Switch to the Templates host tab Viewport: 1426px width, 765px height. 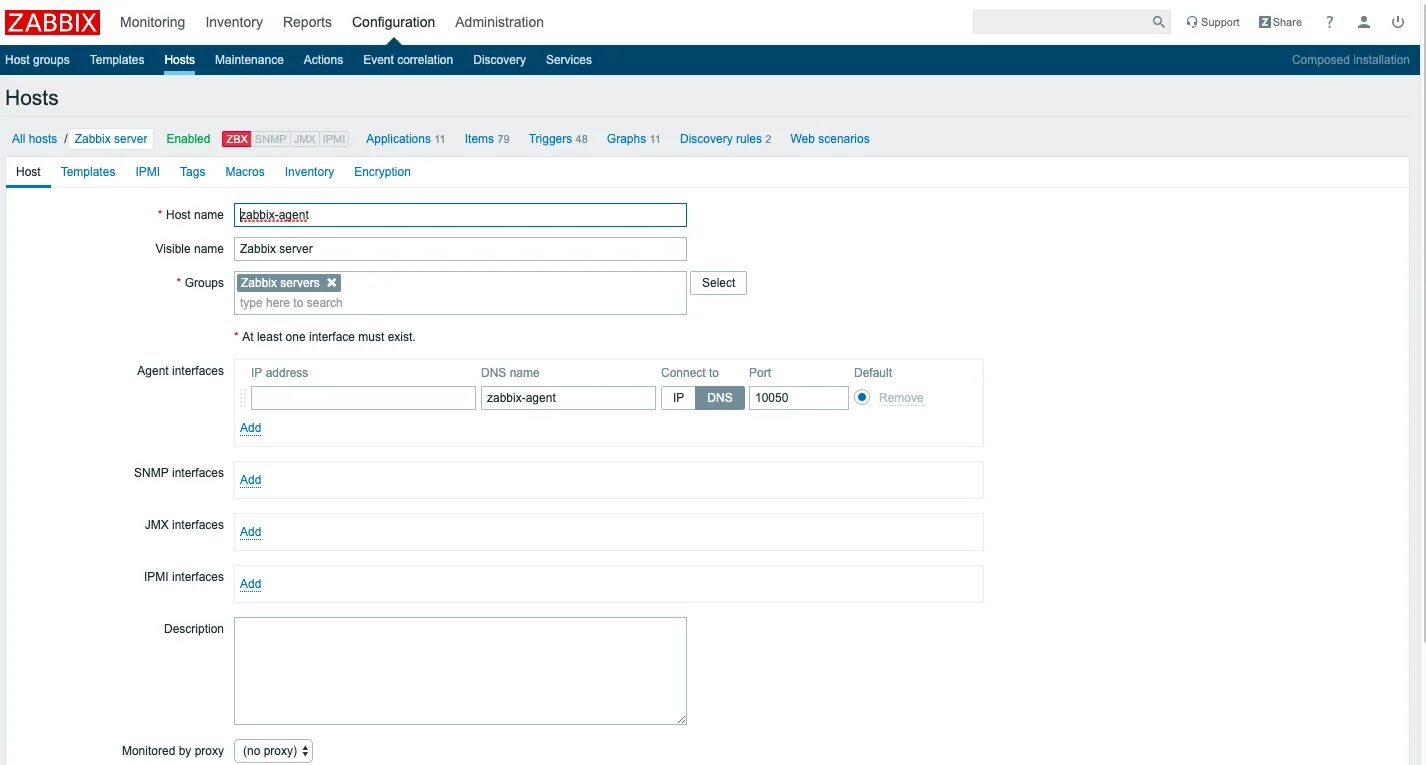(88, 172)
